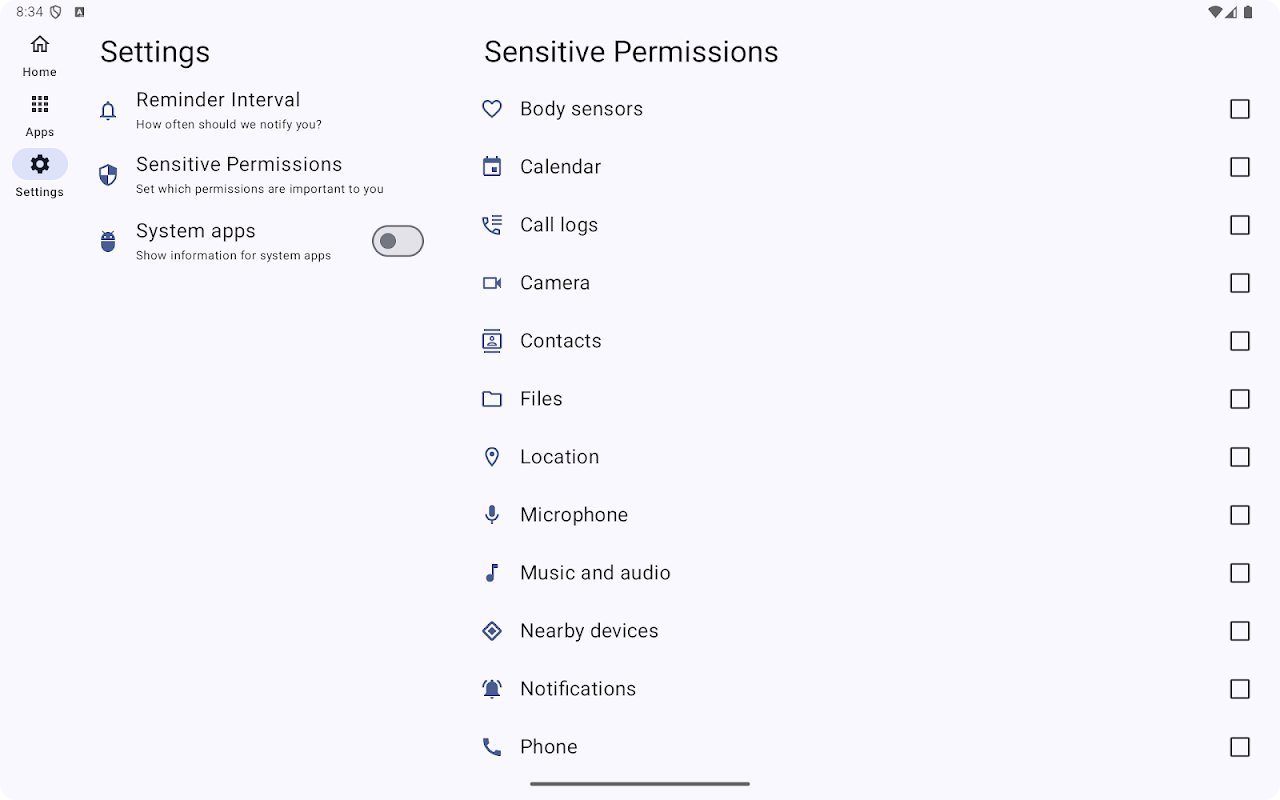Click the Camera video icon

pos(492,283)
